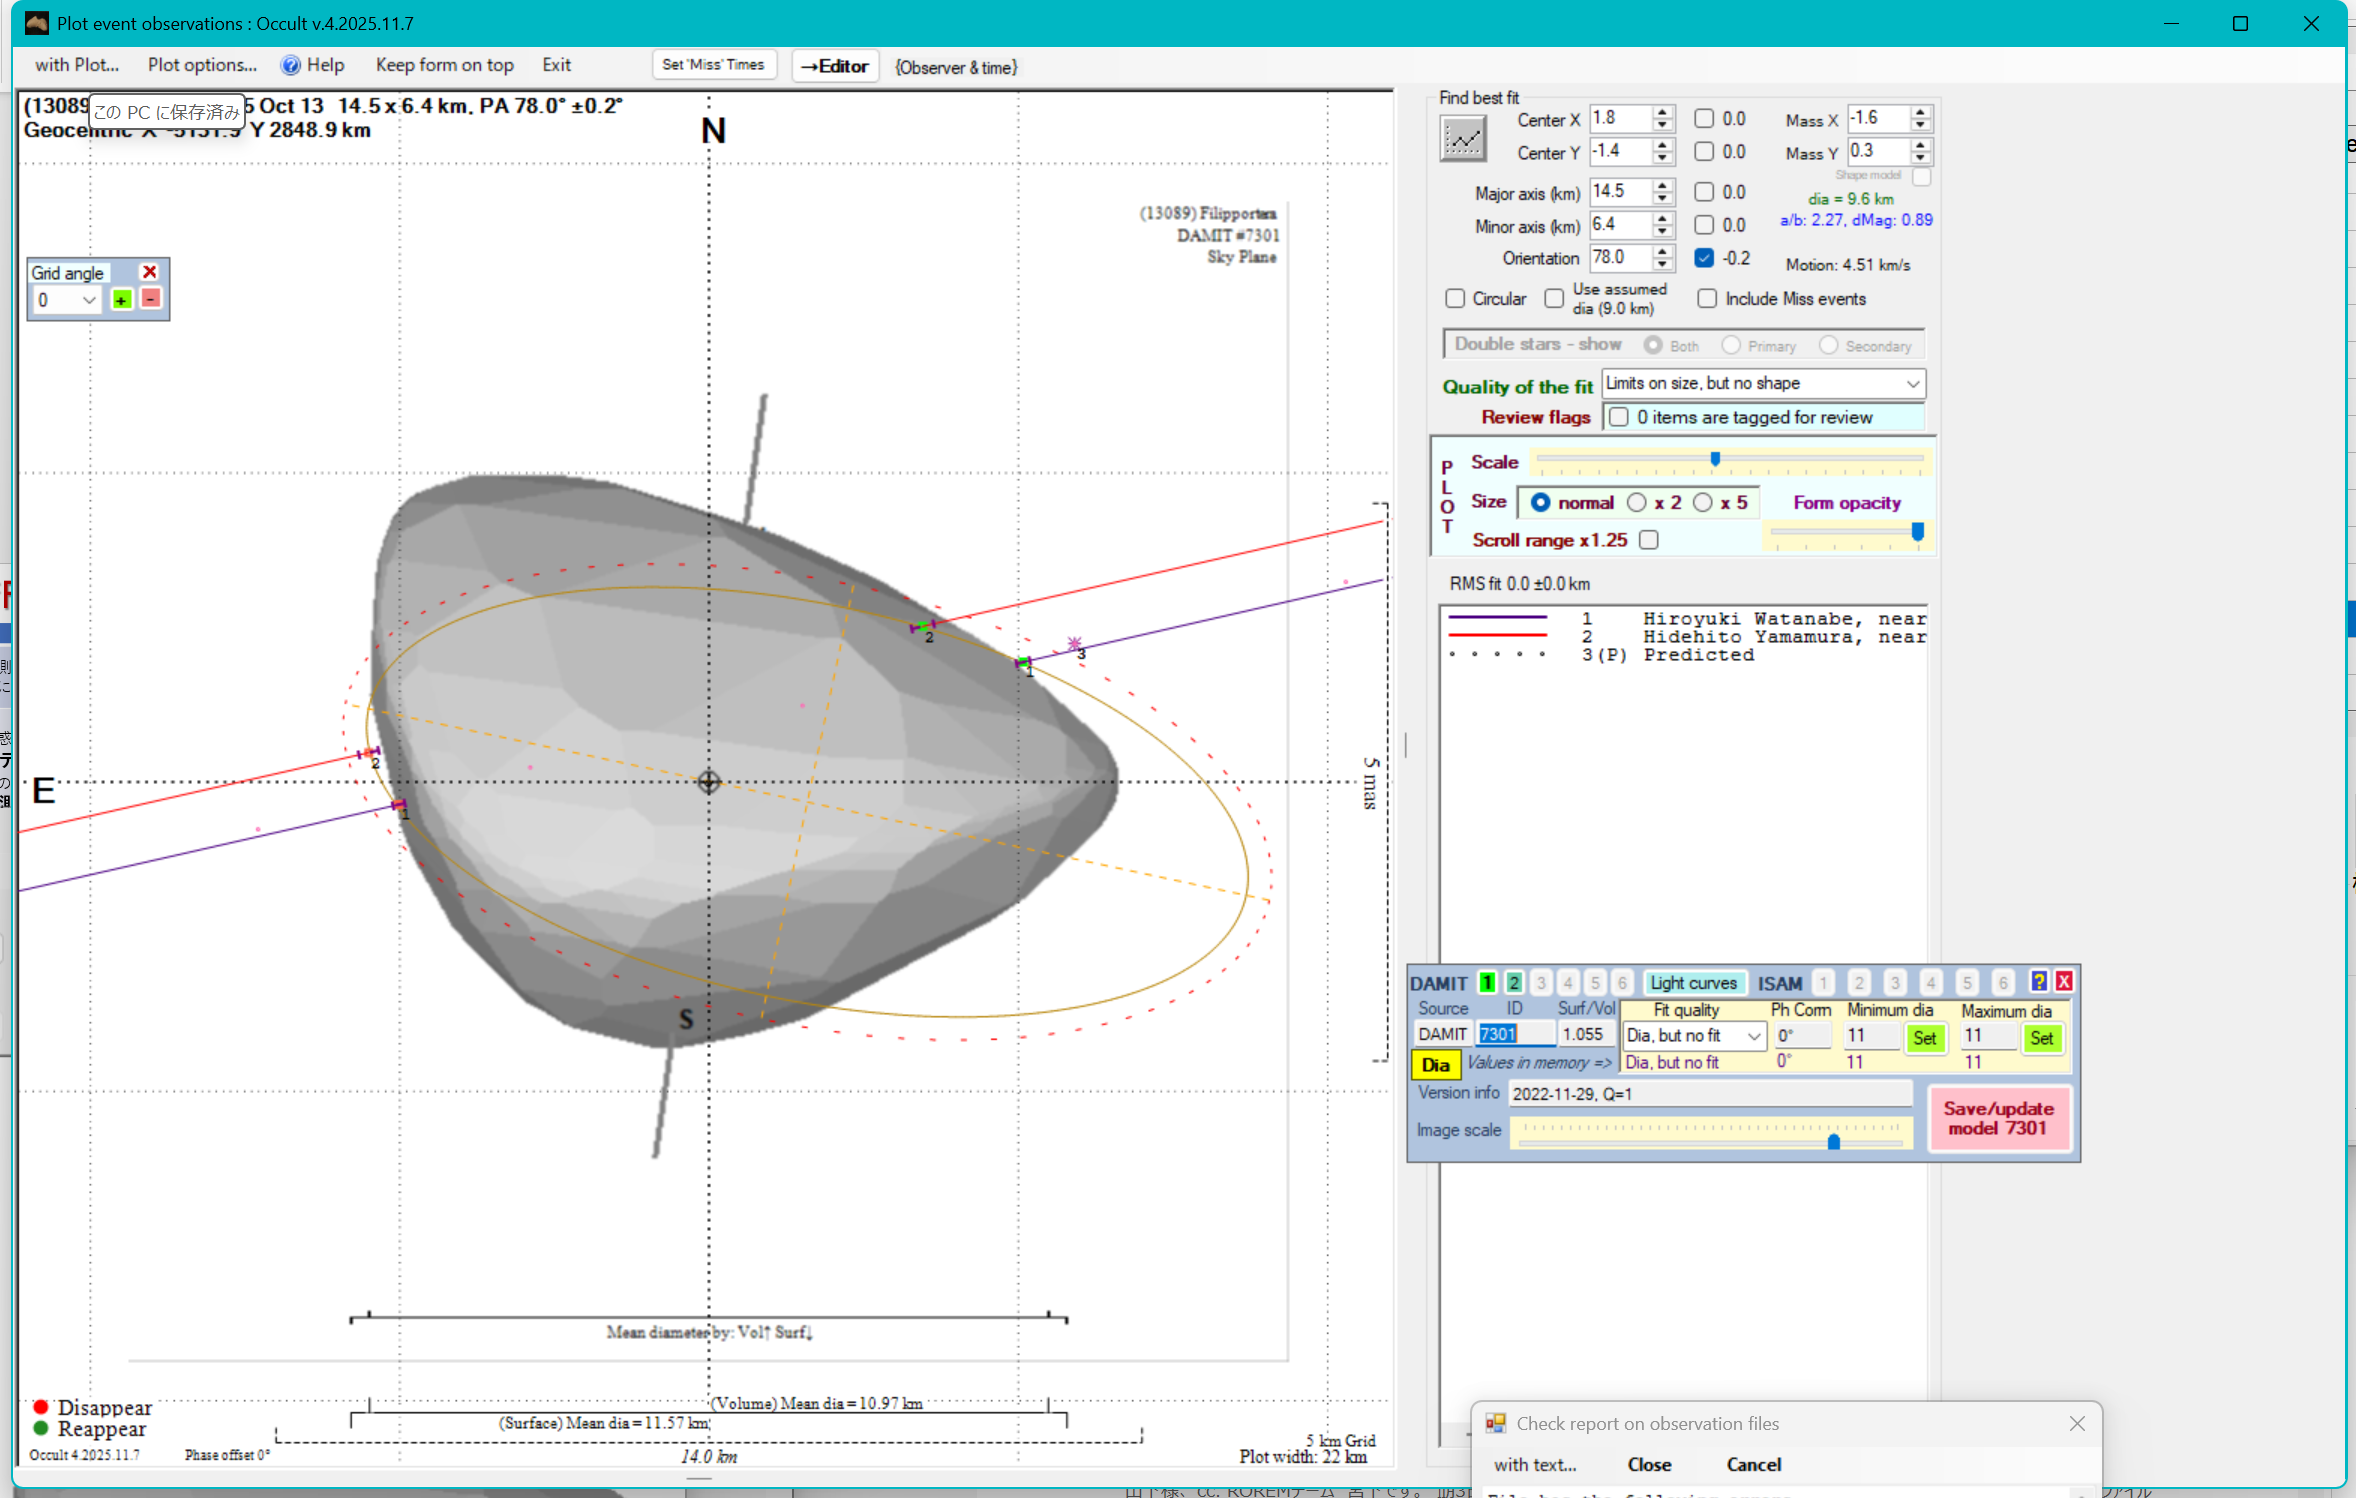Enable the Circular fit checkbox
Viewport: 2356px width, 1498px height.
point(1455,298)
